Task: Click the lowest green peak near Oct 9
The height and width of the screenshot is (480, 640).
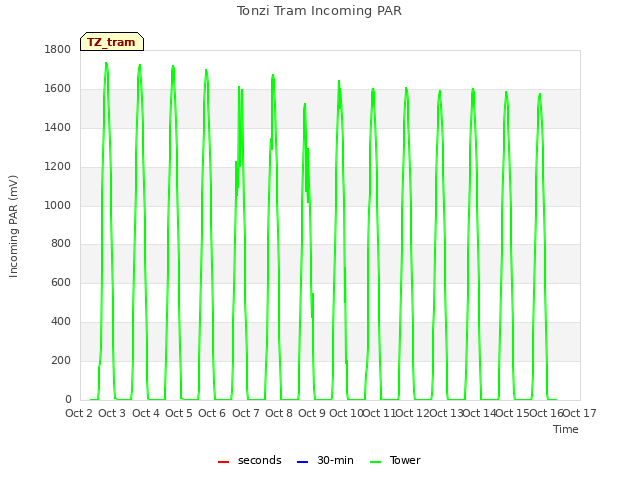Action: point(304,104)
